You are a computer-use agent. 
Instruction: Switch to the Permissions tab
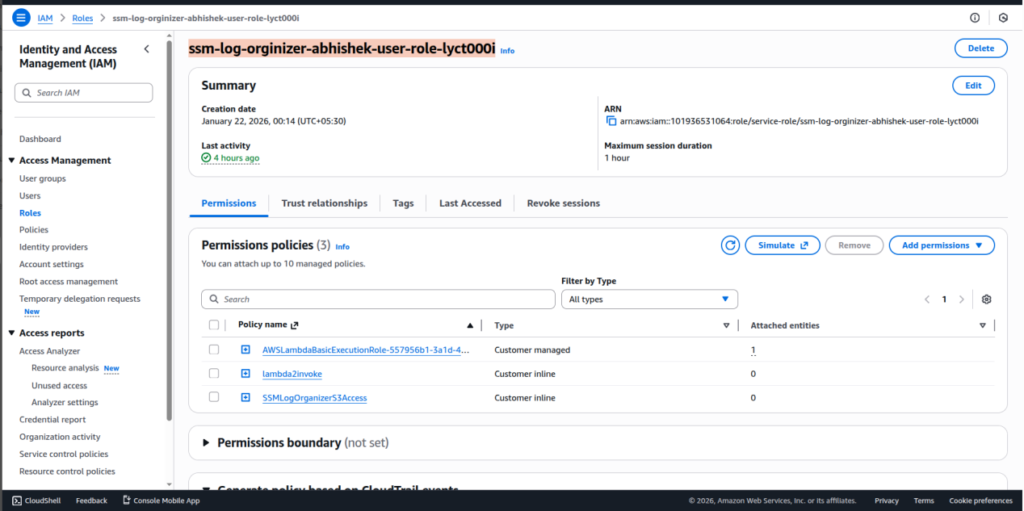tap(229, 203)
